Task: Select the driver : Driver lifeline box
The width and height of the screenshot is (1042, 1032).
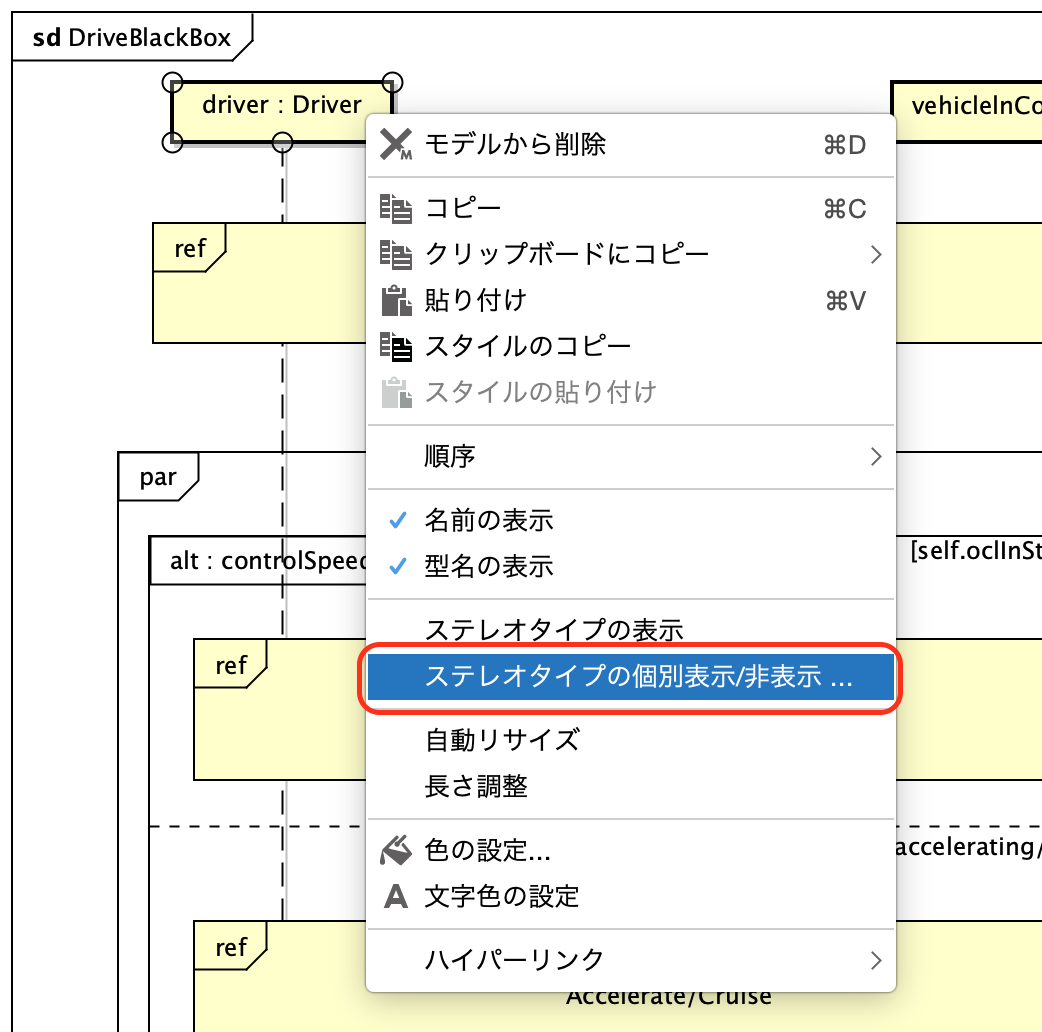Action: pos(282,105)
